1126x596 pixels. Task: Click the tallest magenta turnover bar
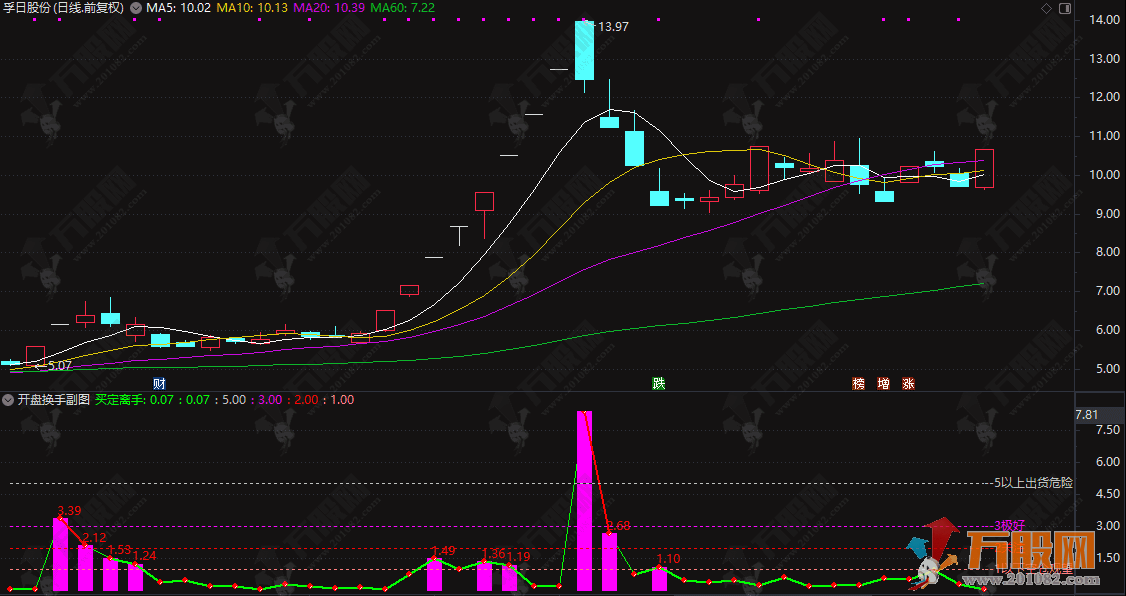click(584, 500)
